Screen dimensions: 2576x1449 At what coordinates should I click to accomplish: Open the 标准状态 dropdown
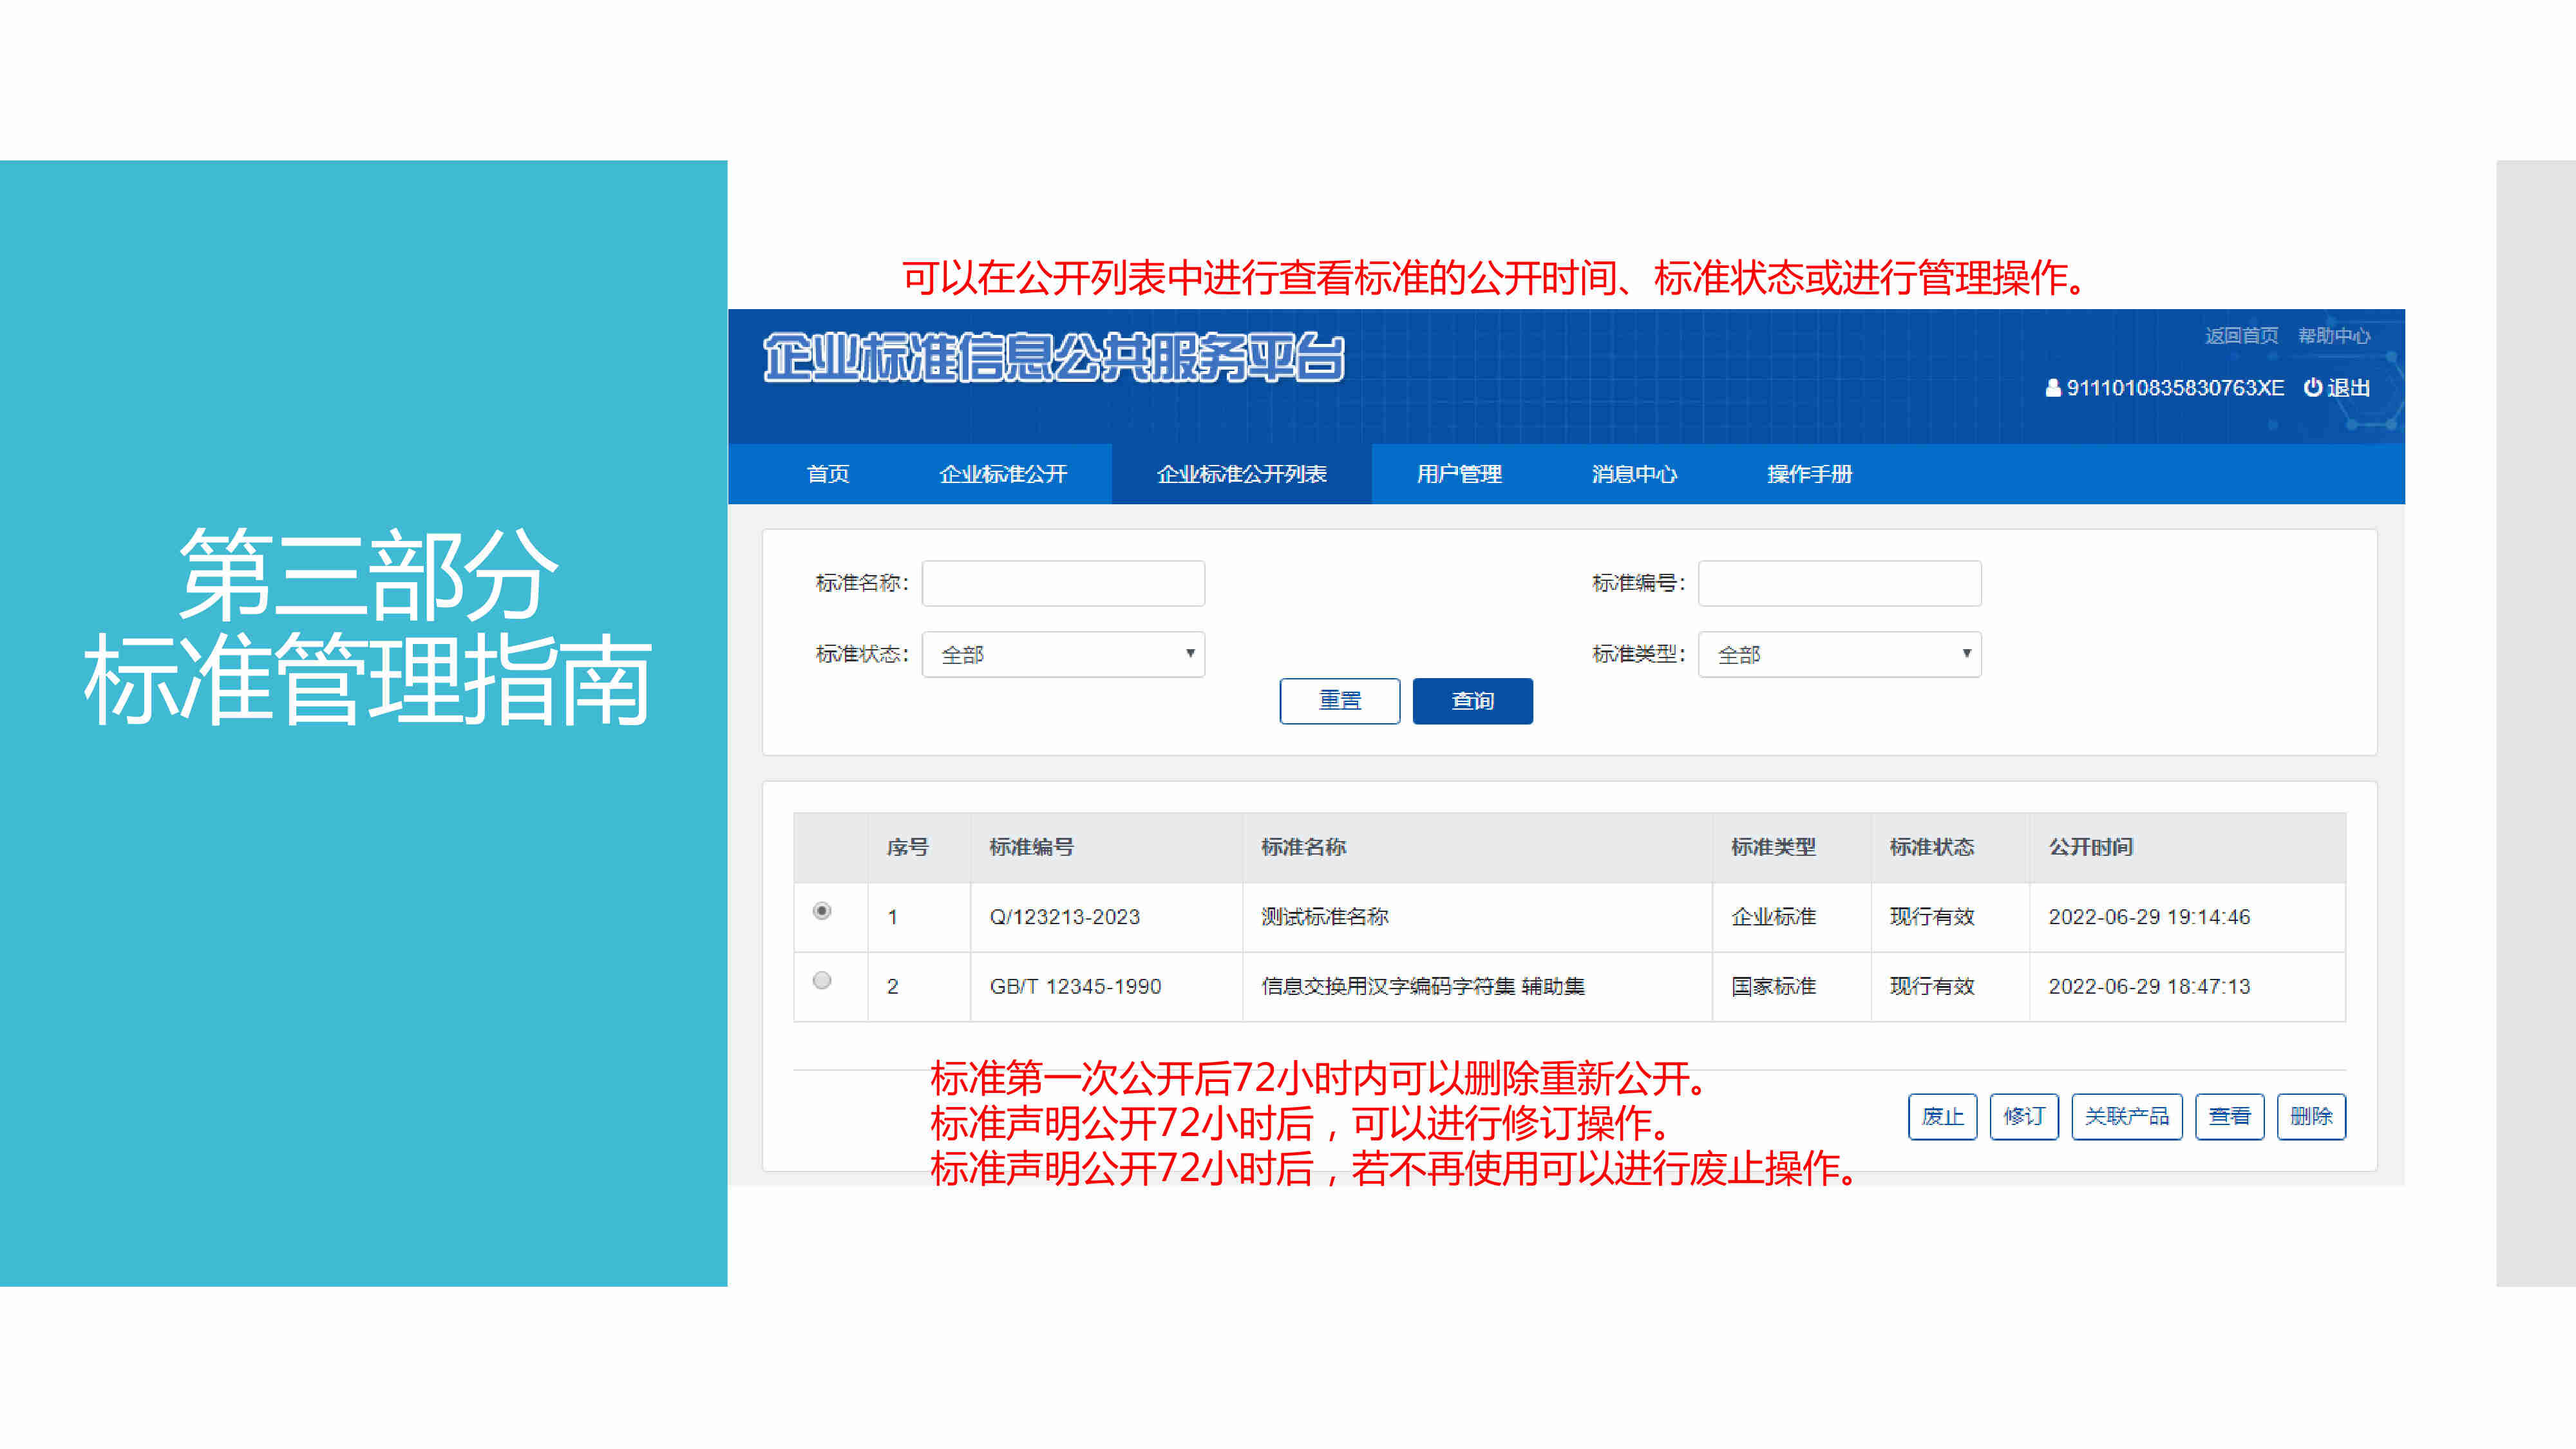click(x=1063, y=654)
